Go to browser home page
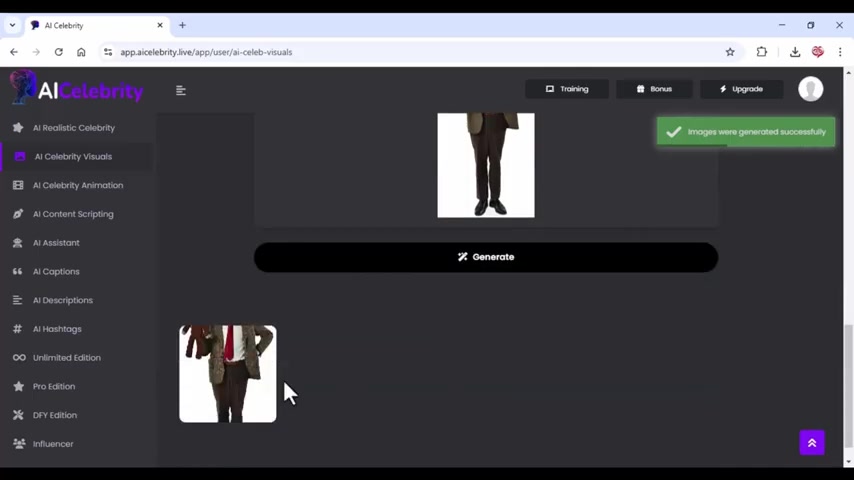This screenshot has width=854, height=480. (x=81, y=52)
